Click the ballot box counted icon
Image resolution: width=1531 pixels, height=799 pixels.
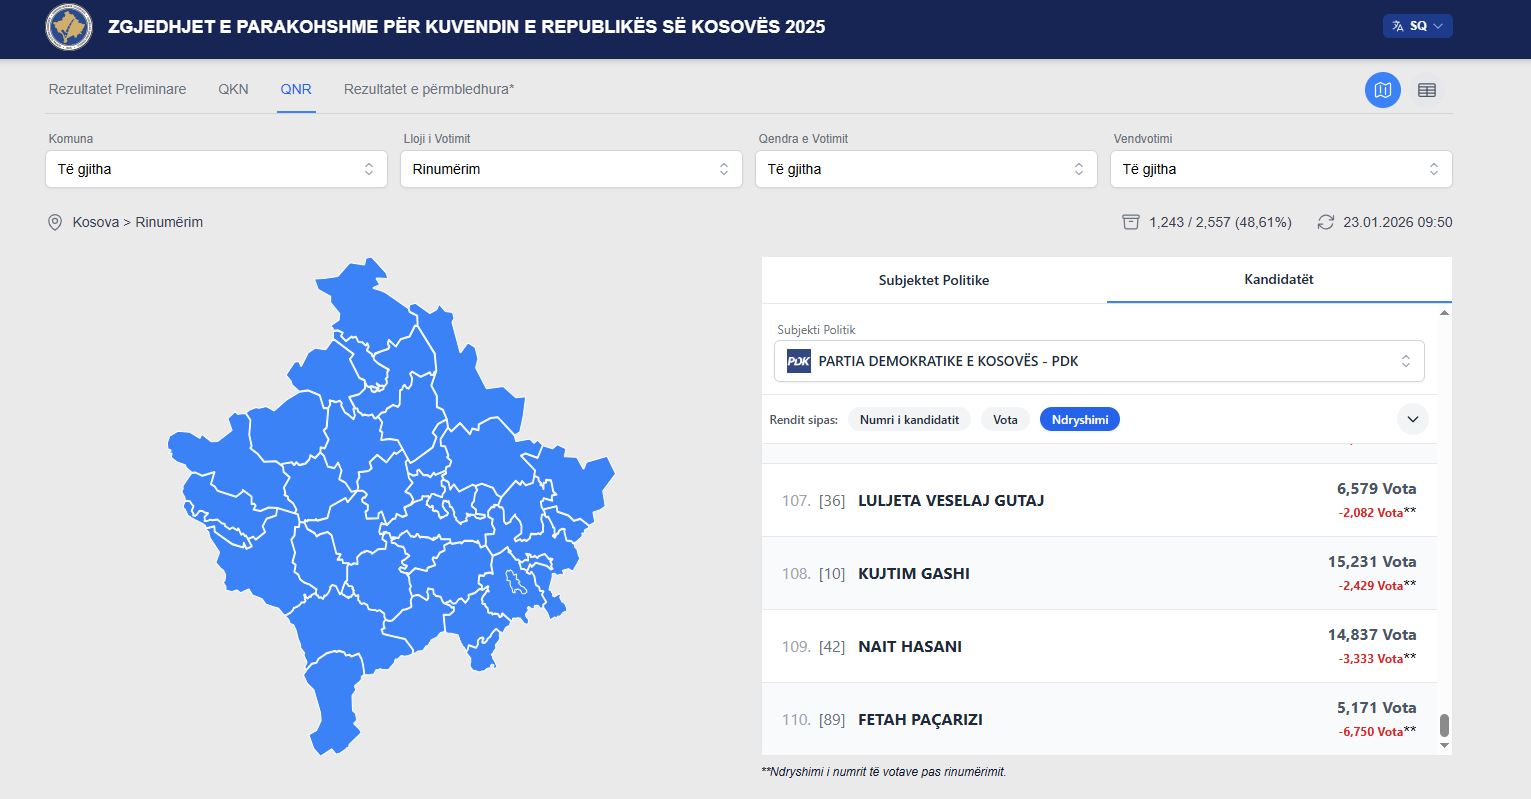click(1130, 222)
